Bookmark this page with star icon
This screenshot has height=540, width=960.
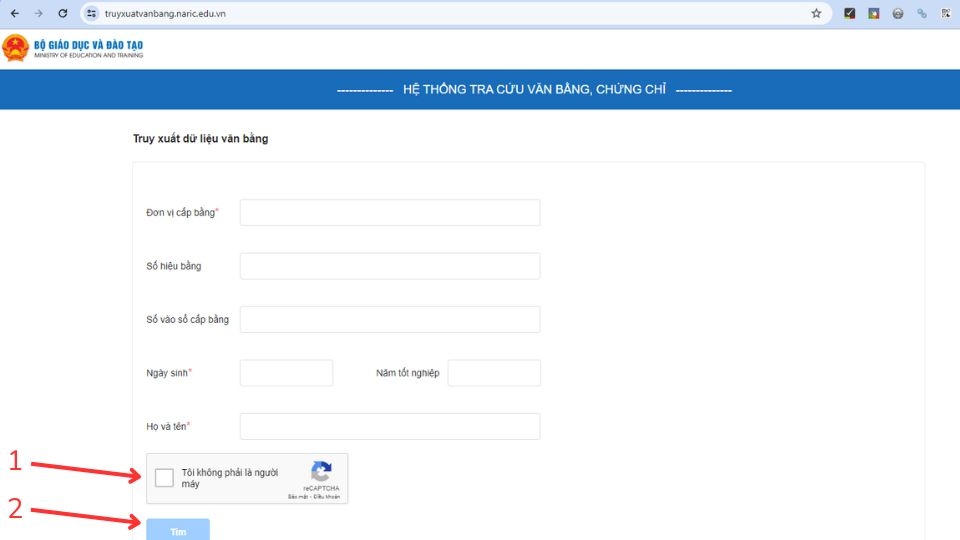(x=816, y=13)
